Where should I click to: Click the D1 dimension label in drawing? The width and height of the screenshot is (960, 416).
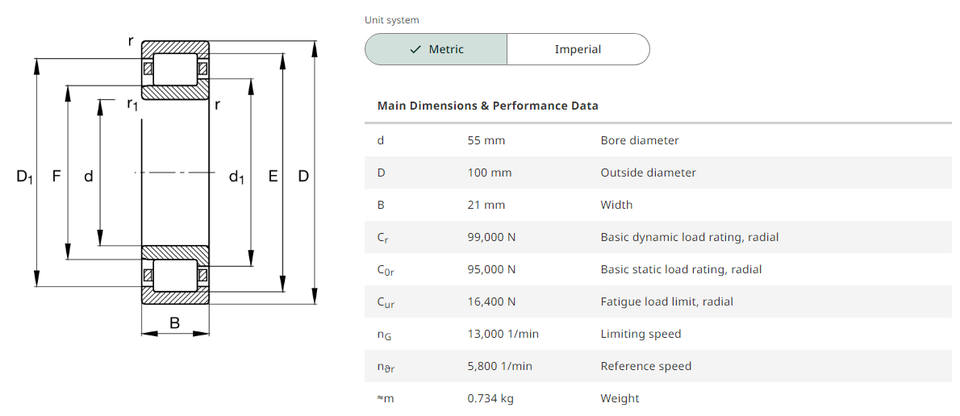click(25, 177)
